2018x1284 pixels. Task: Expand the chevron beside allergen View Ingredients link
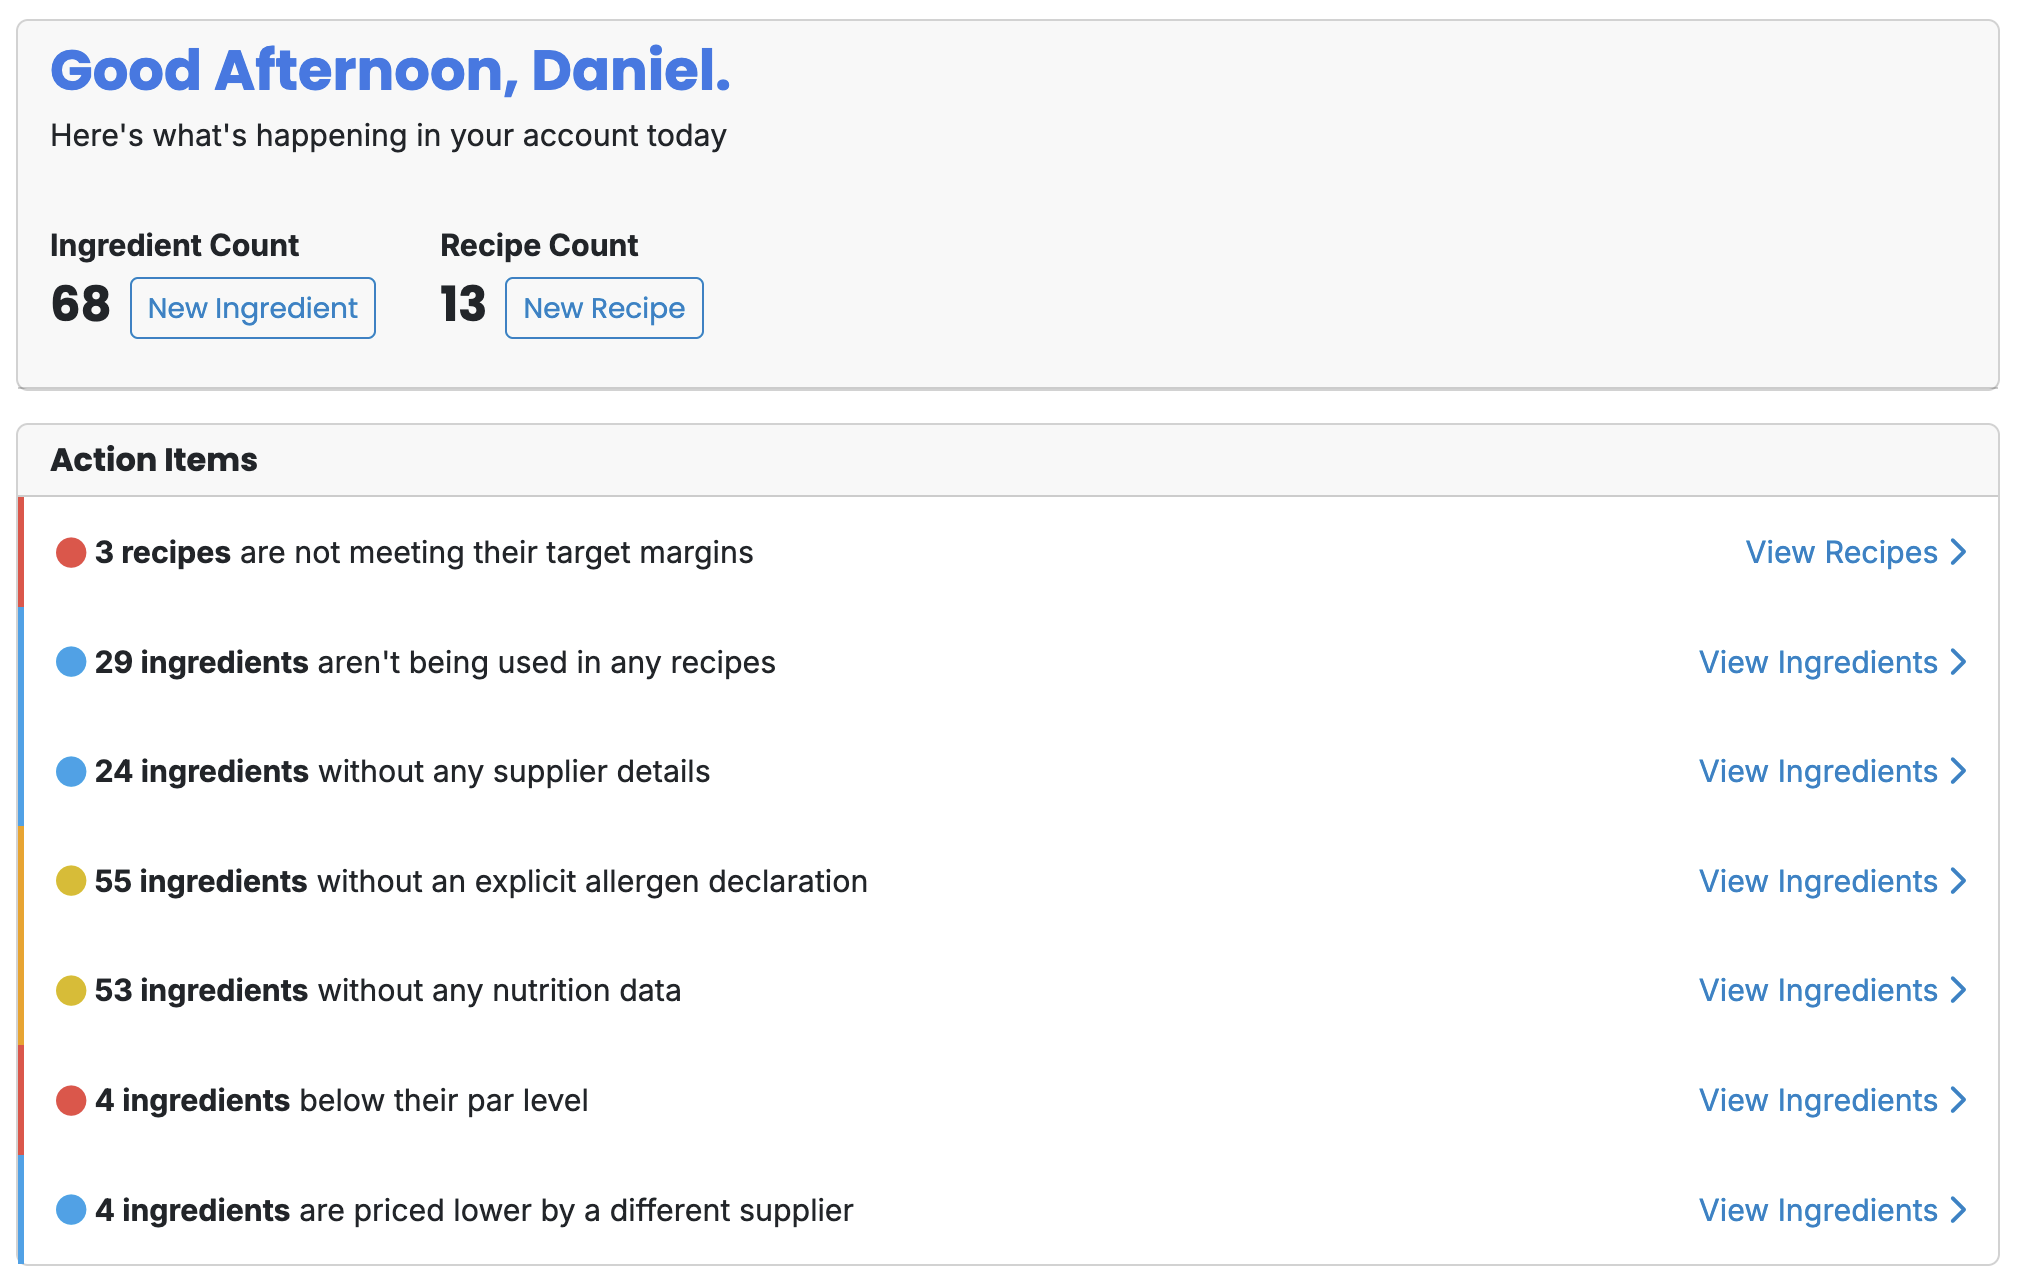pos(1958,881)
